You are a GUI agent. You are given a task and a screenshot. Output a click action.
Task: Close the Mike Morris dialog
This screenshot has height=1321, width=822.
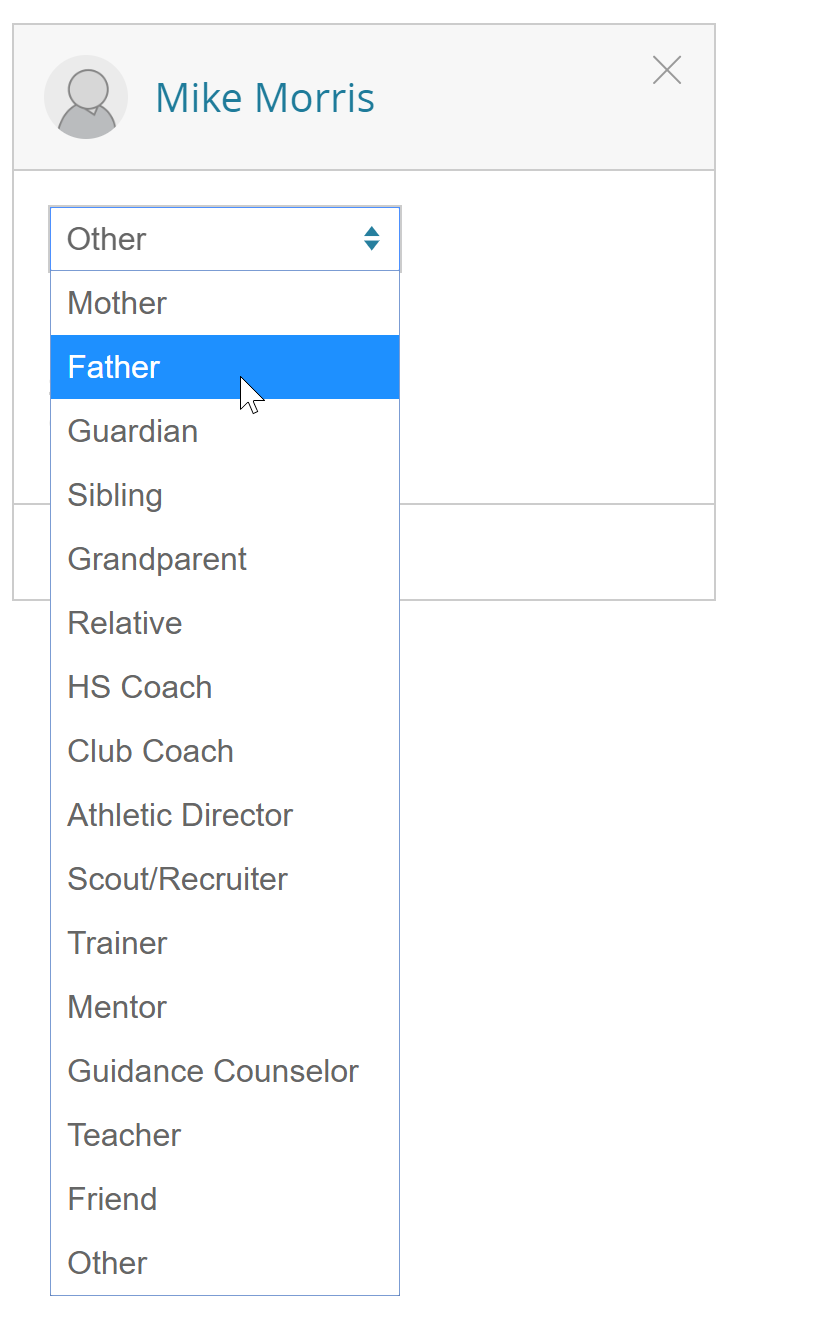[667, 70]
